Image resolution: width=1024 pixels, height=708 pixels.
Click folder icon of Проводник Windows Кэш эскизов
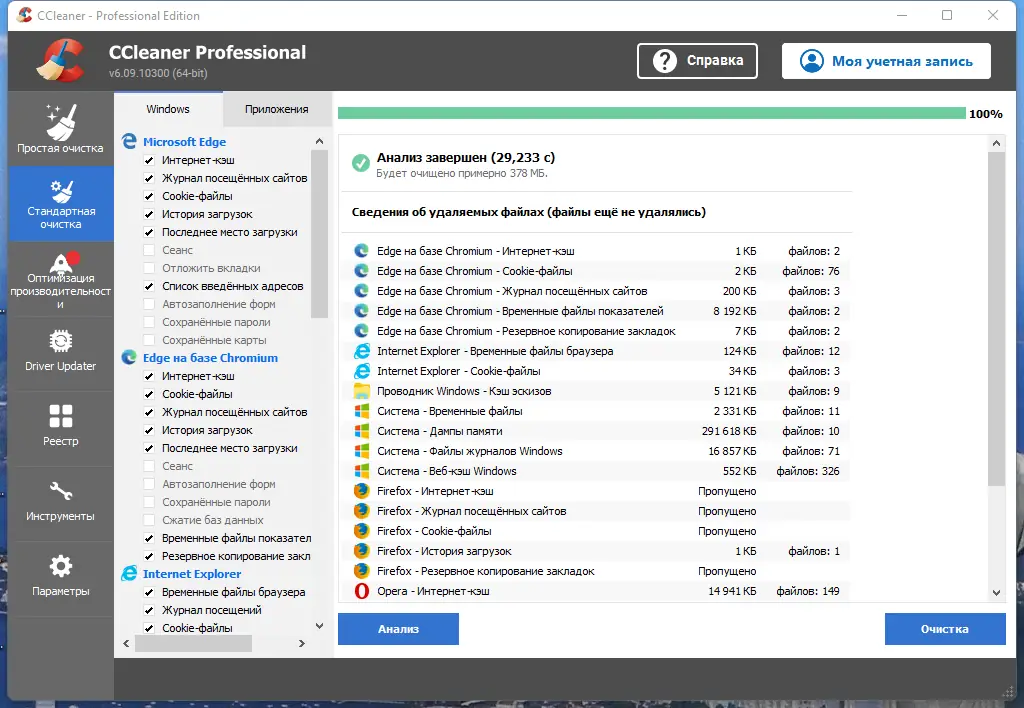tap(361, 391)
